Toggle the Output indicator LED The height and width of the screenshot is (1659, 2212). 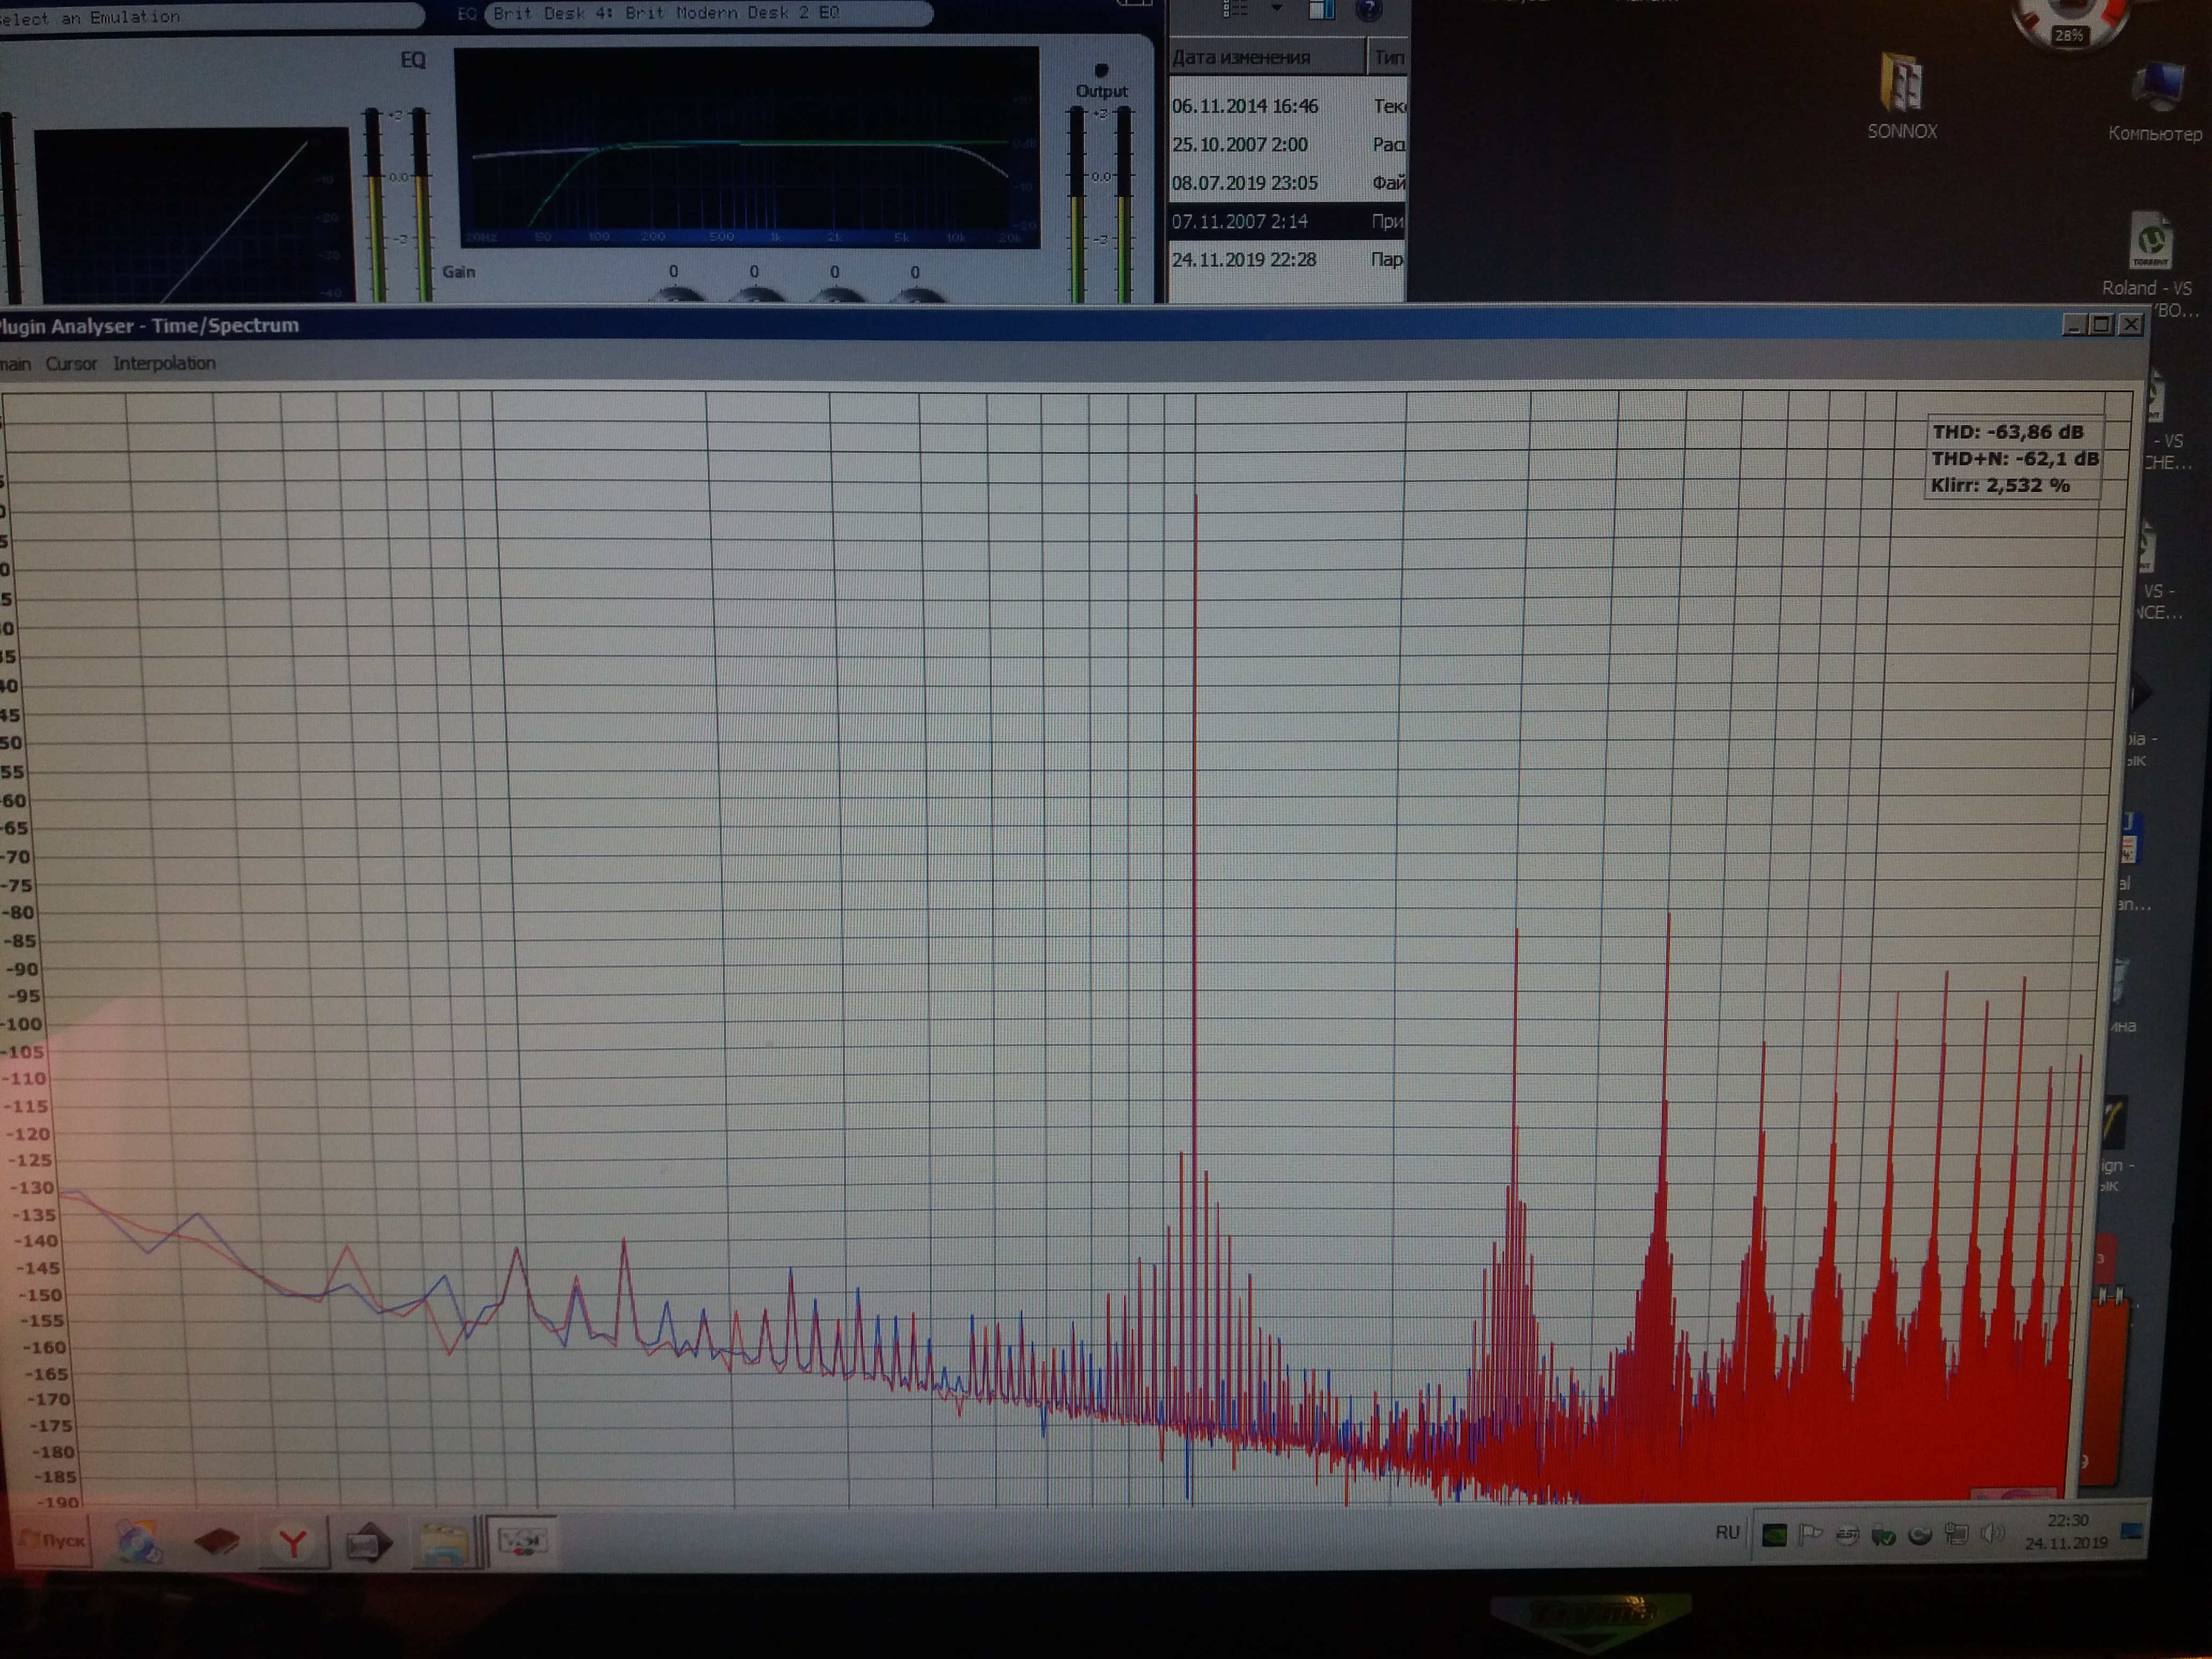tap(1101, 70)
